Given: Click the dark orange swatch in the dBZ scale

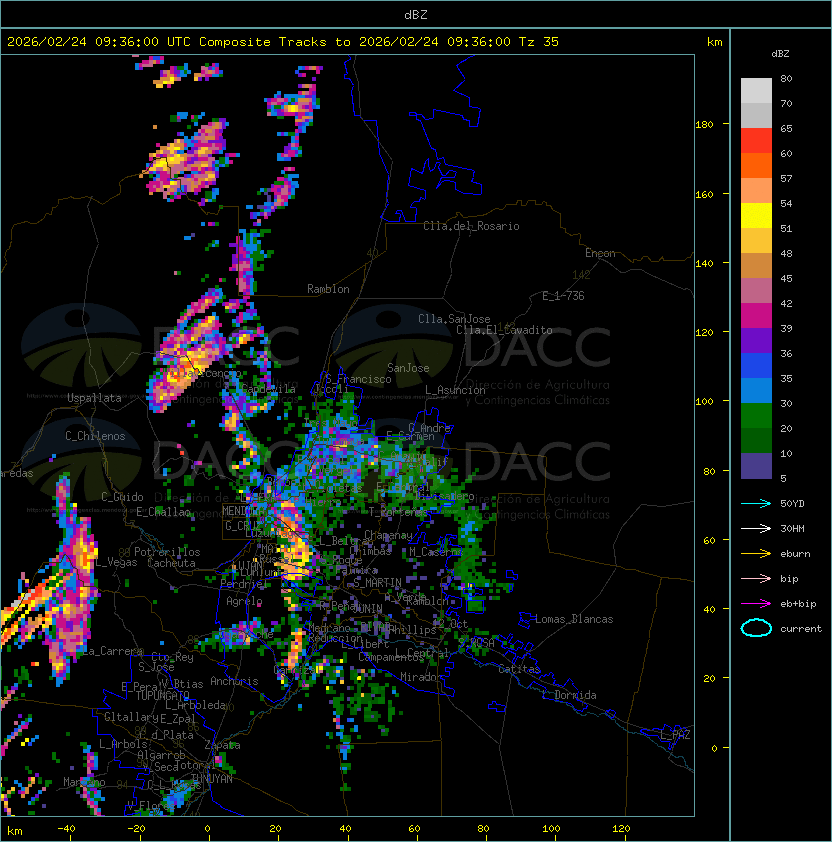Looking at the screenshot, I should tap(756, 166).
